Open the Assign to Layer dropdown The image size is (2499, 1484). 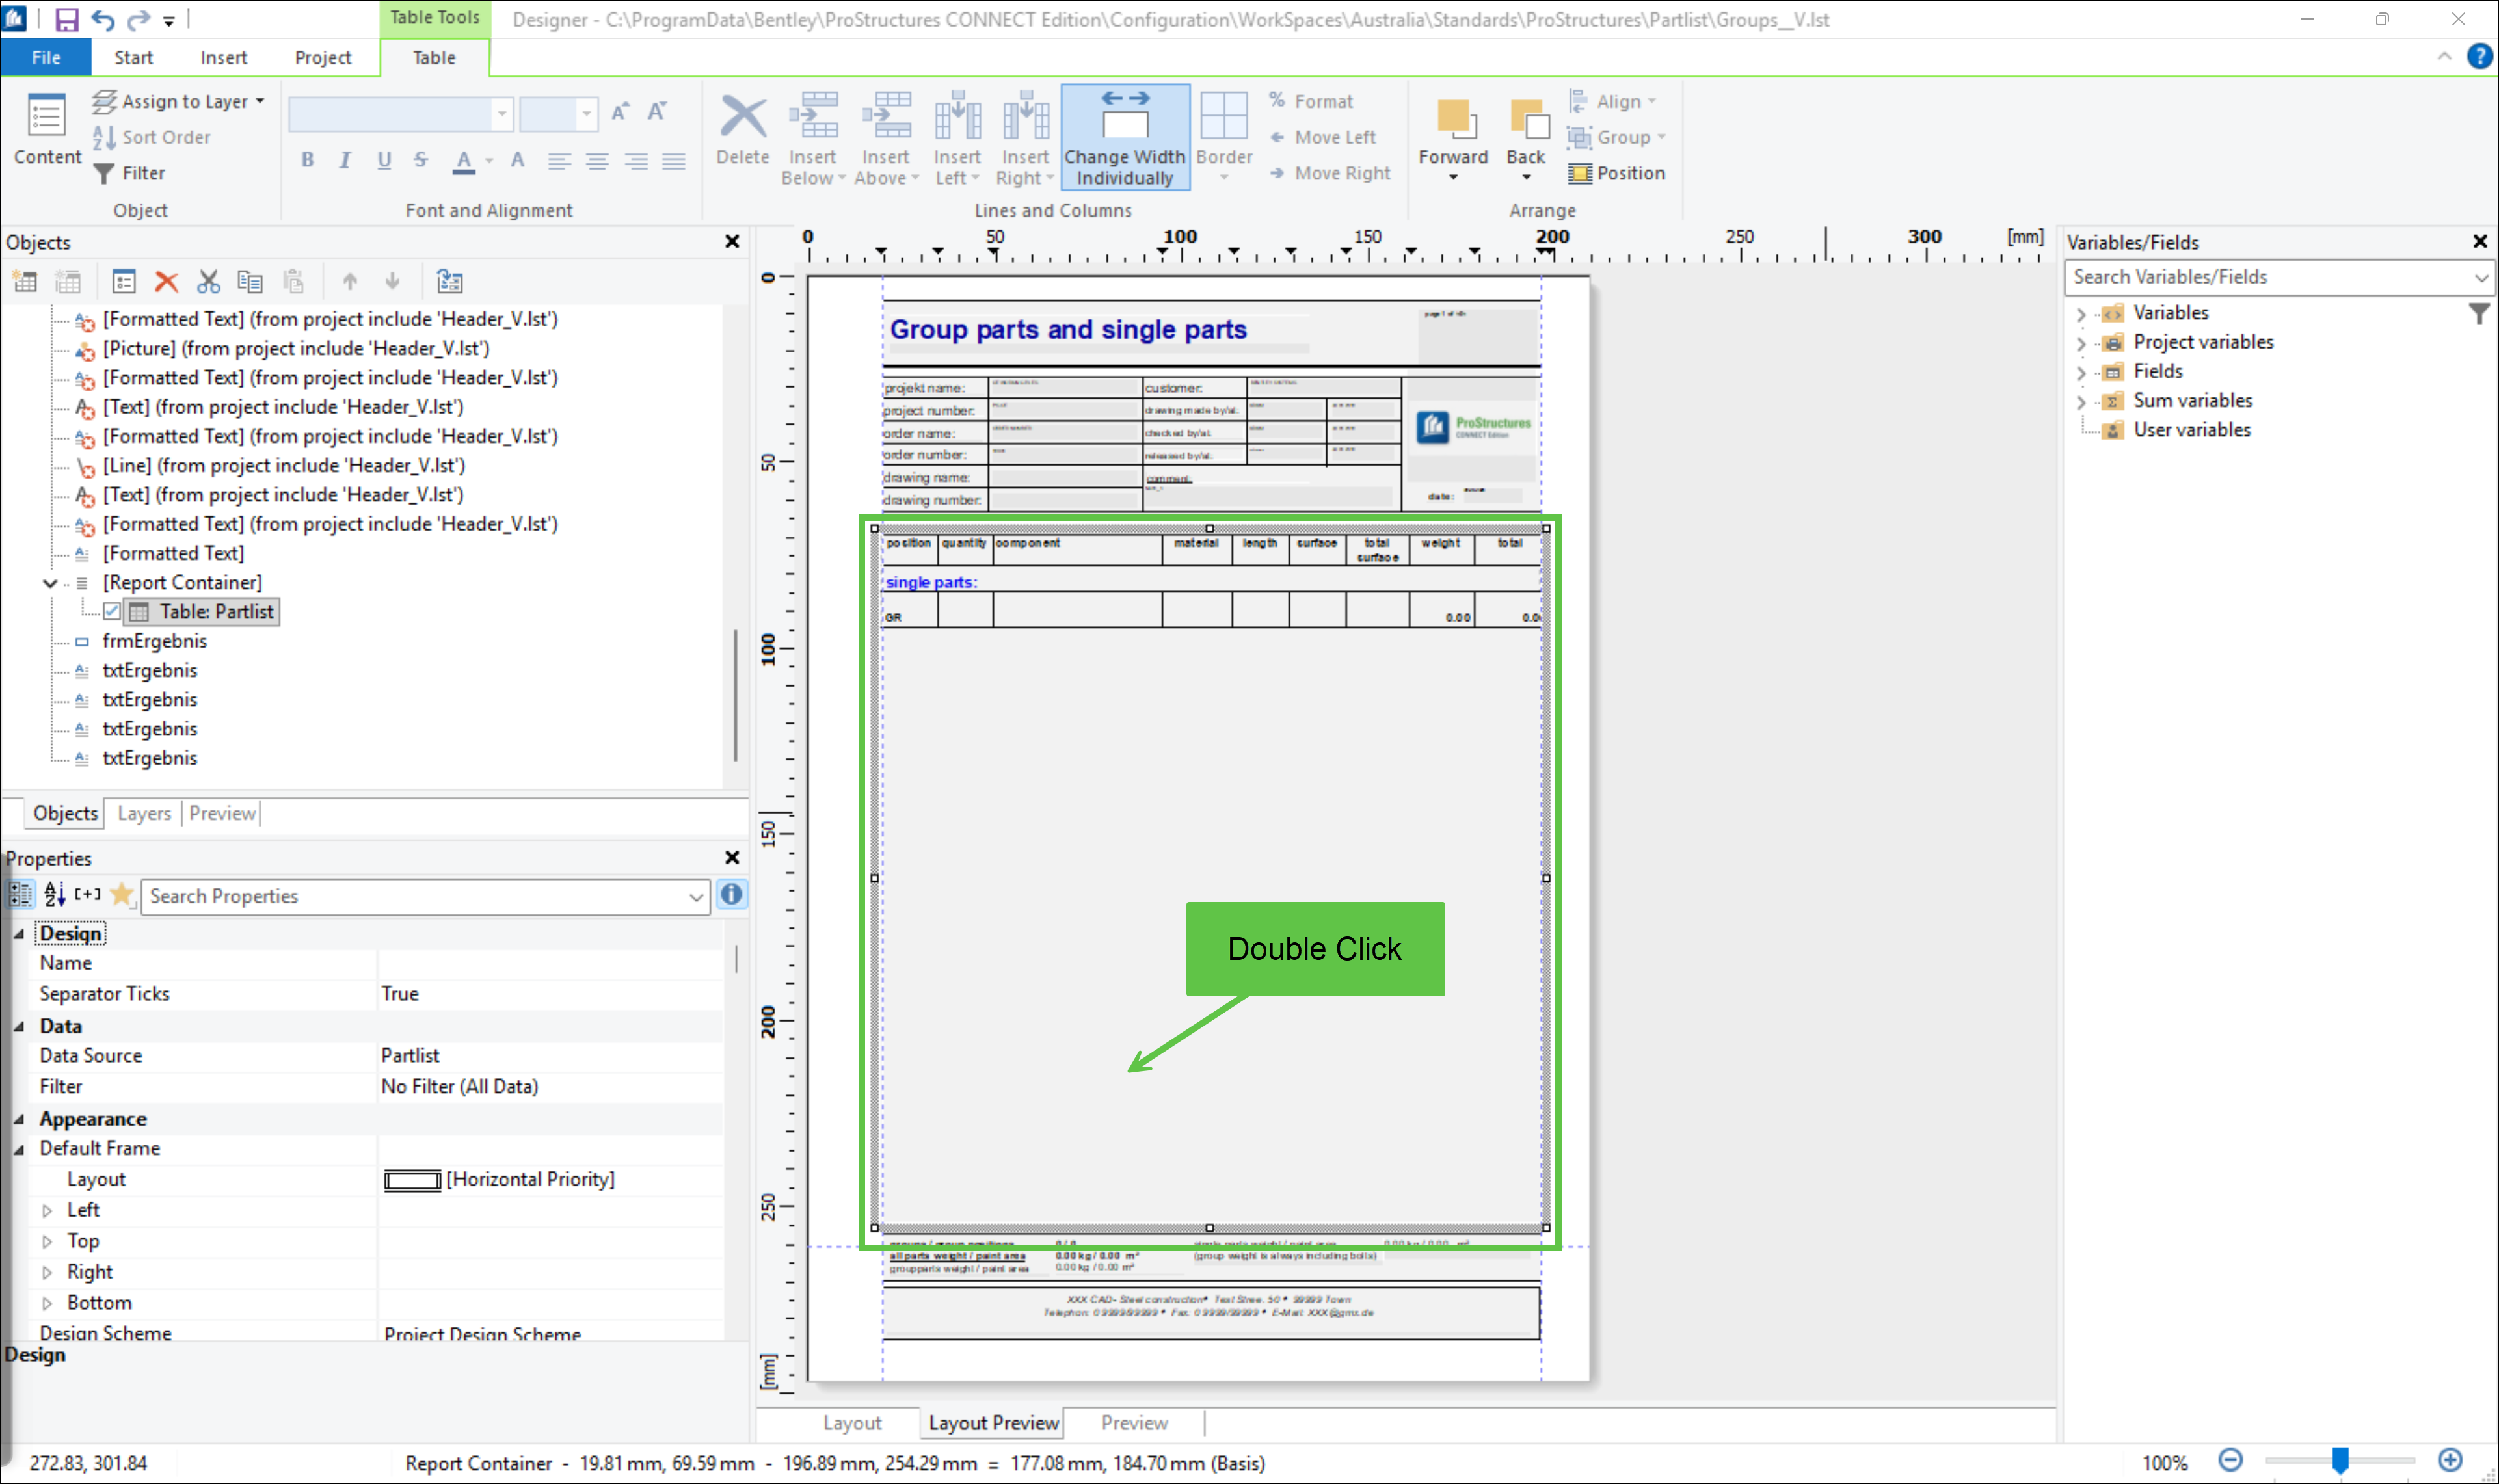179,101
